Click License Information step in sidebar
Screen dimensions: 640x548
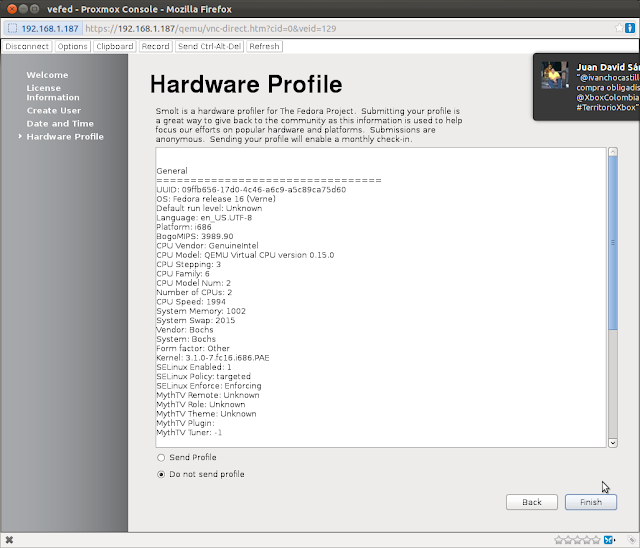[53, 93]
